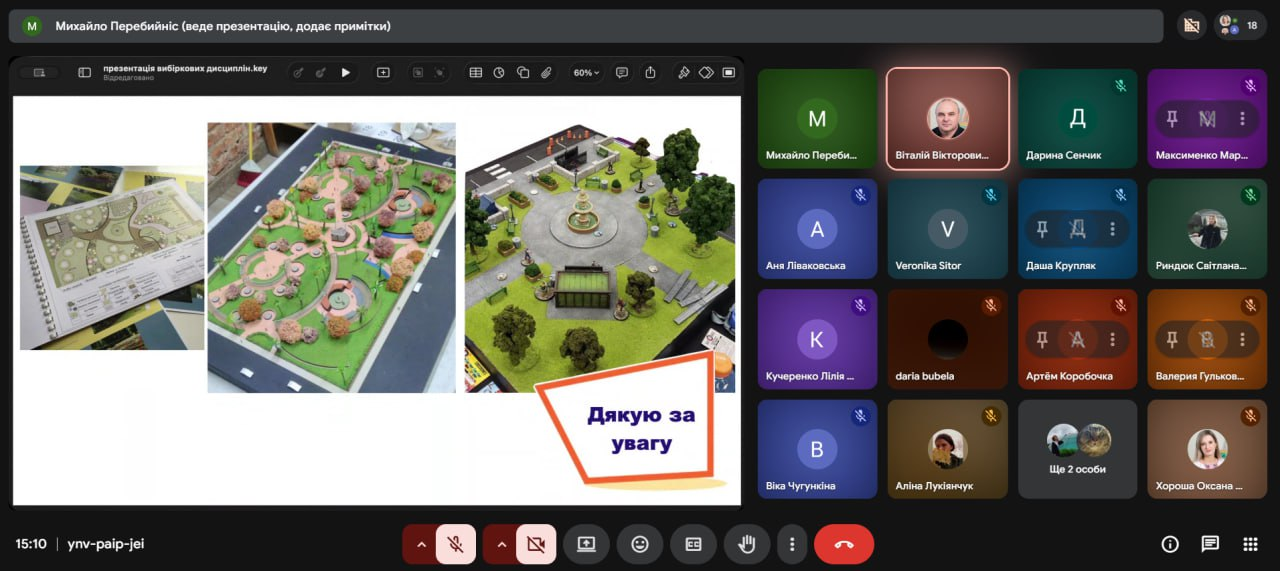This screenshot has width=1280, height=571.
Task: Open the activities grid icon
Action: [1250, 544]
